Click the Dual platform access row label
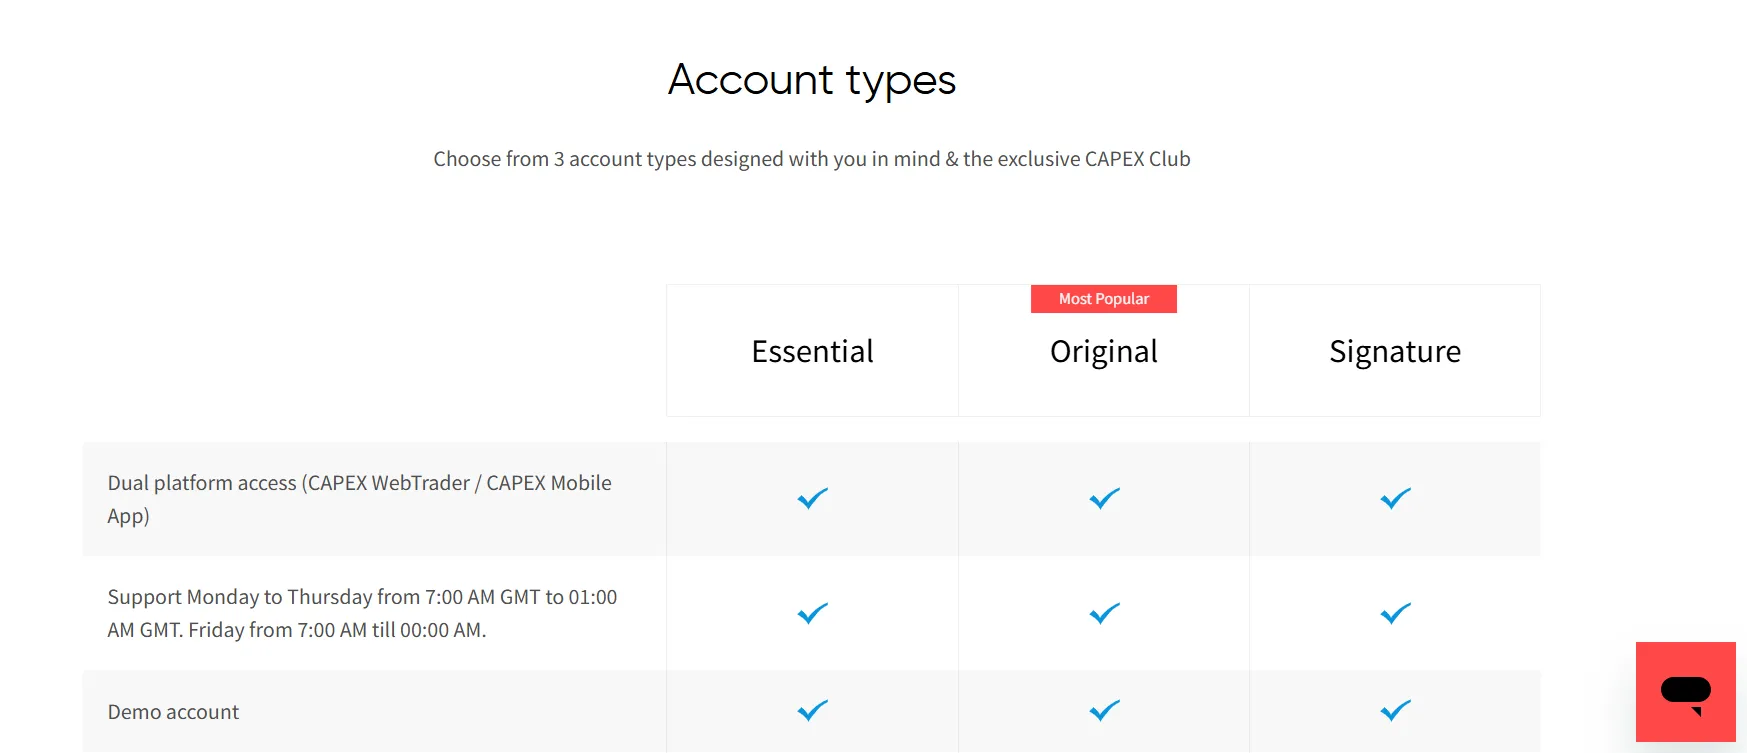 click(359, 499)
